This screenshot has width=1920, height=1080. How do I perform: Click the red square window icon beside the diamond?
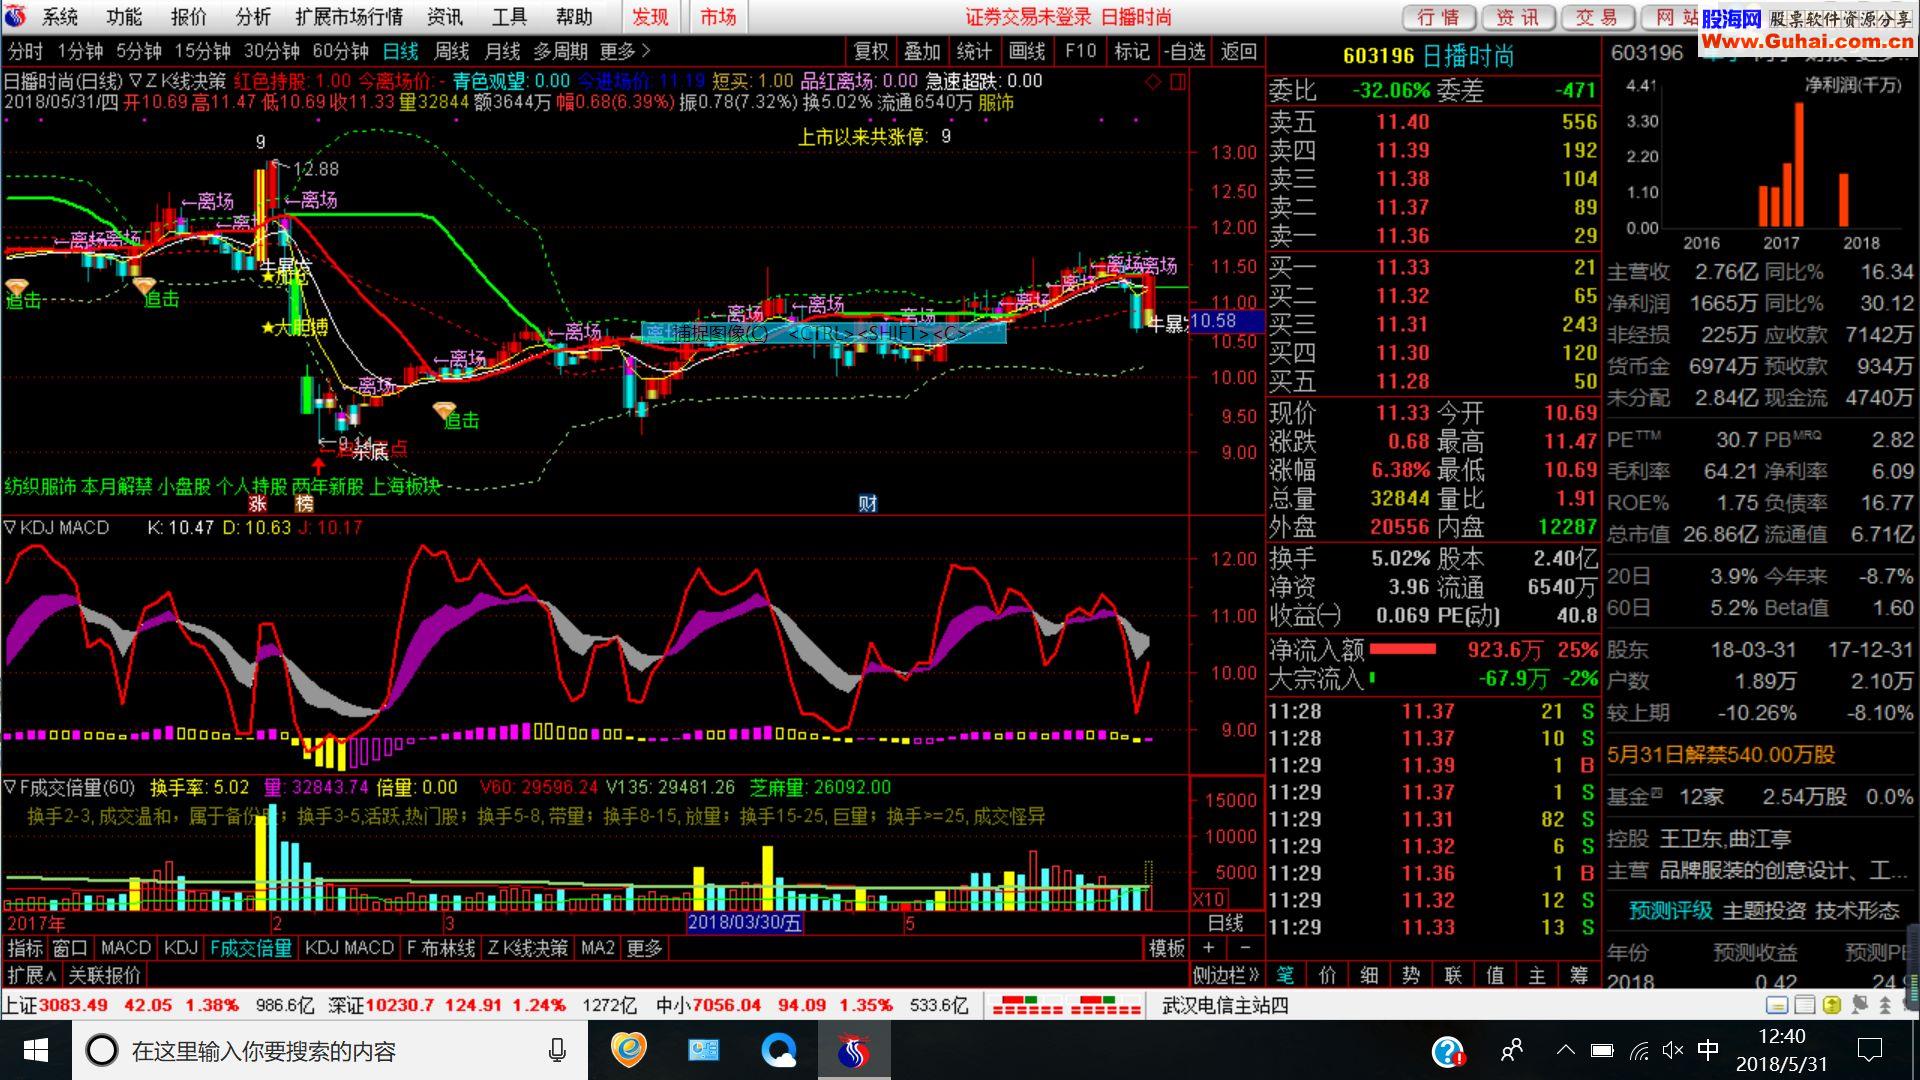point(1177,81)
